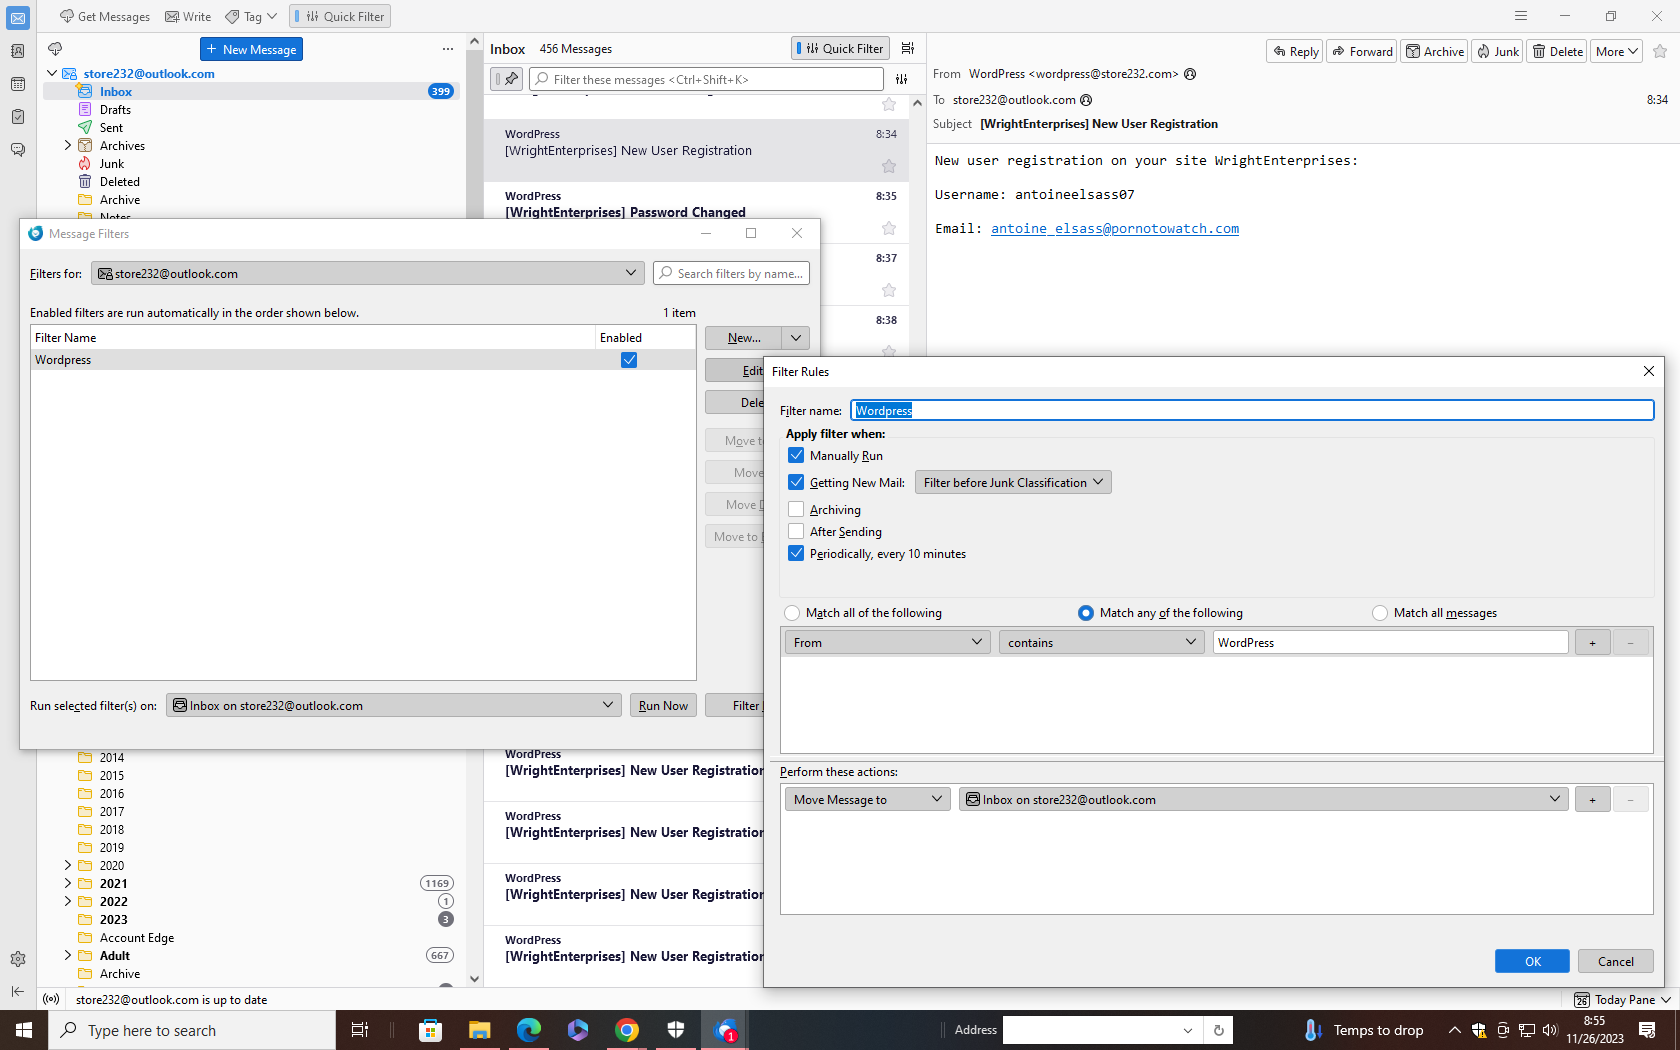Click the New Message button
Viewport: 1680px width, 1050px height.
(251, 49)
